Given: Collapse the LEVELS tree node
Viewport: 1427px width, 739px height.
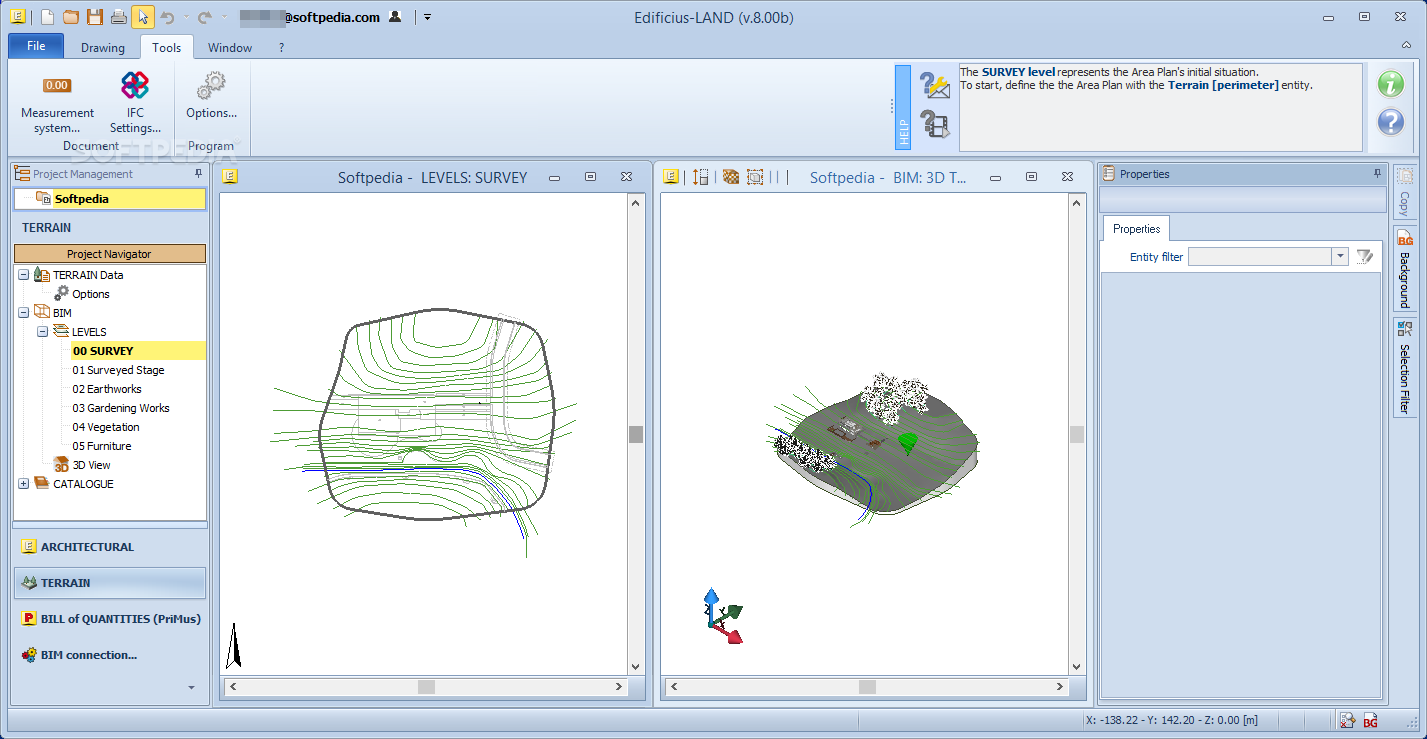Looking at the screenshot, I should (43, 332).
